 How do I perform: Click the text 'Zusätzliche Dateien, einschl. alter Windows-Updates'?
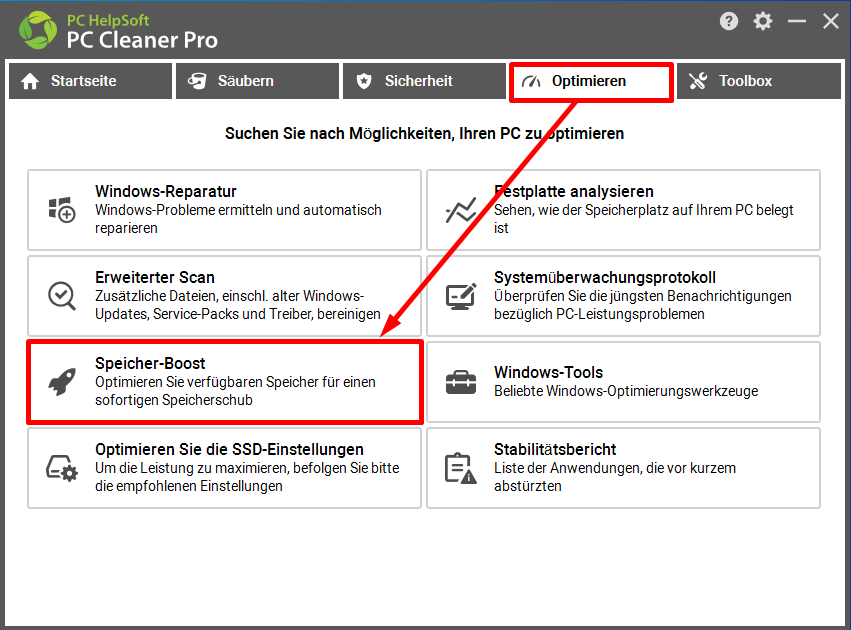click(x=238, y=305)
